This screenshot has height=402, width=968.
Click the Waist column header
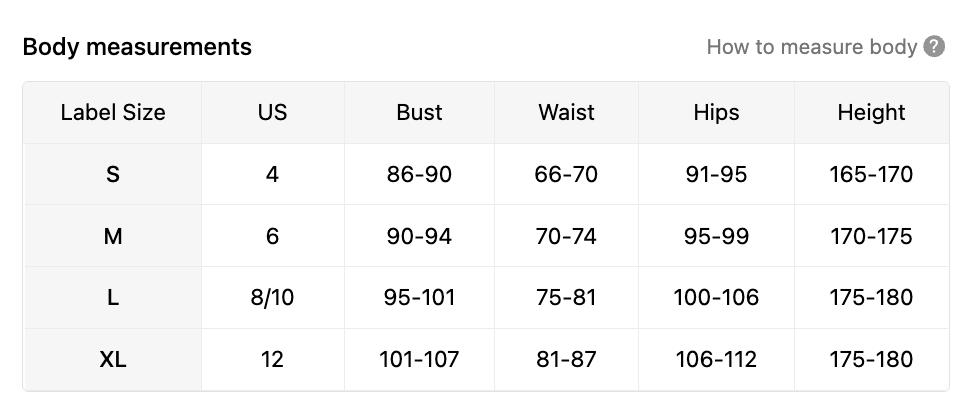tap(566, 113)
